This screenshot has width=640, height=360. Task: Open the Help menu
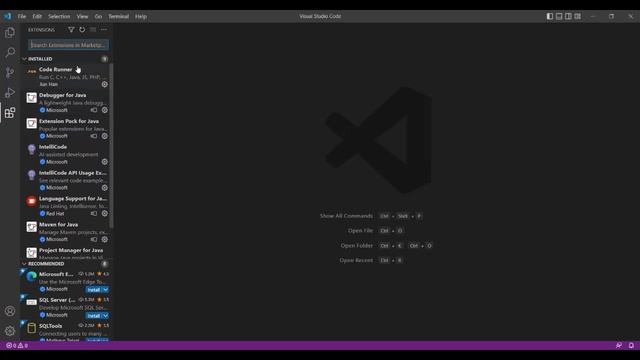click(x=141, y=16)
